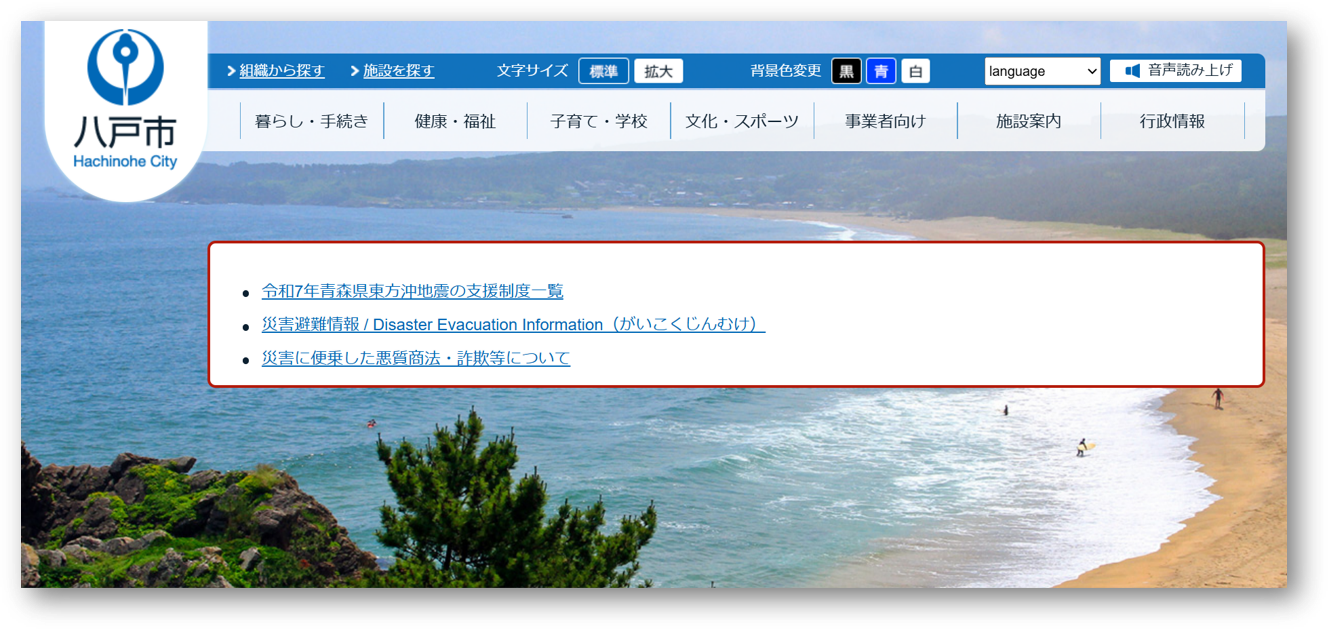Switch background color to white (白)

coord(915,71)
